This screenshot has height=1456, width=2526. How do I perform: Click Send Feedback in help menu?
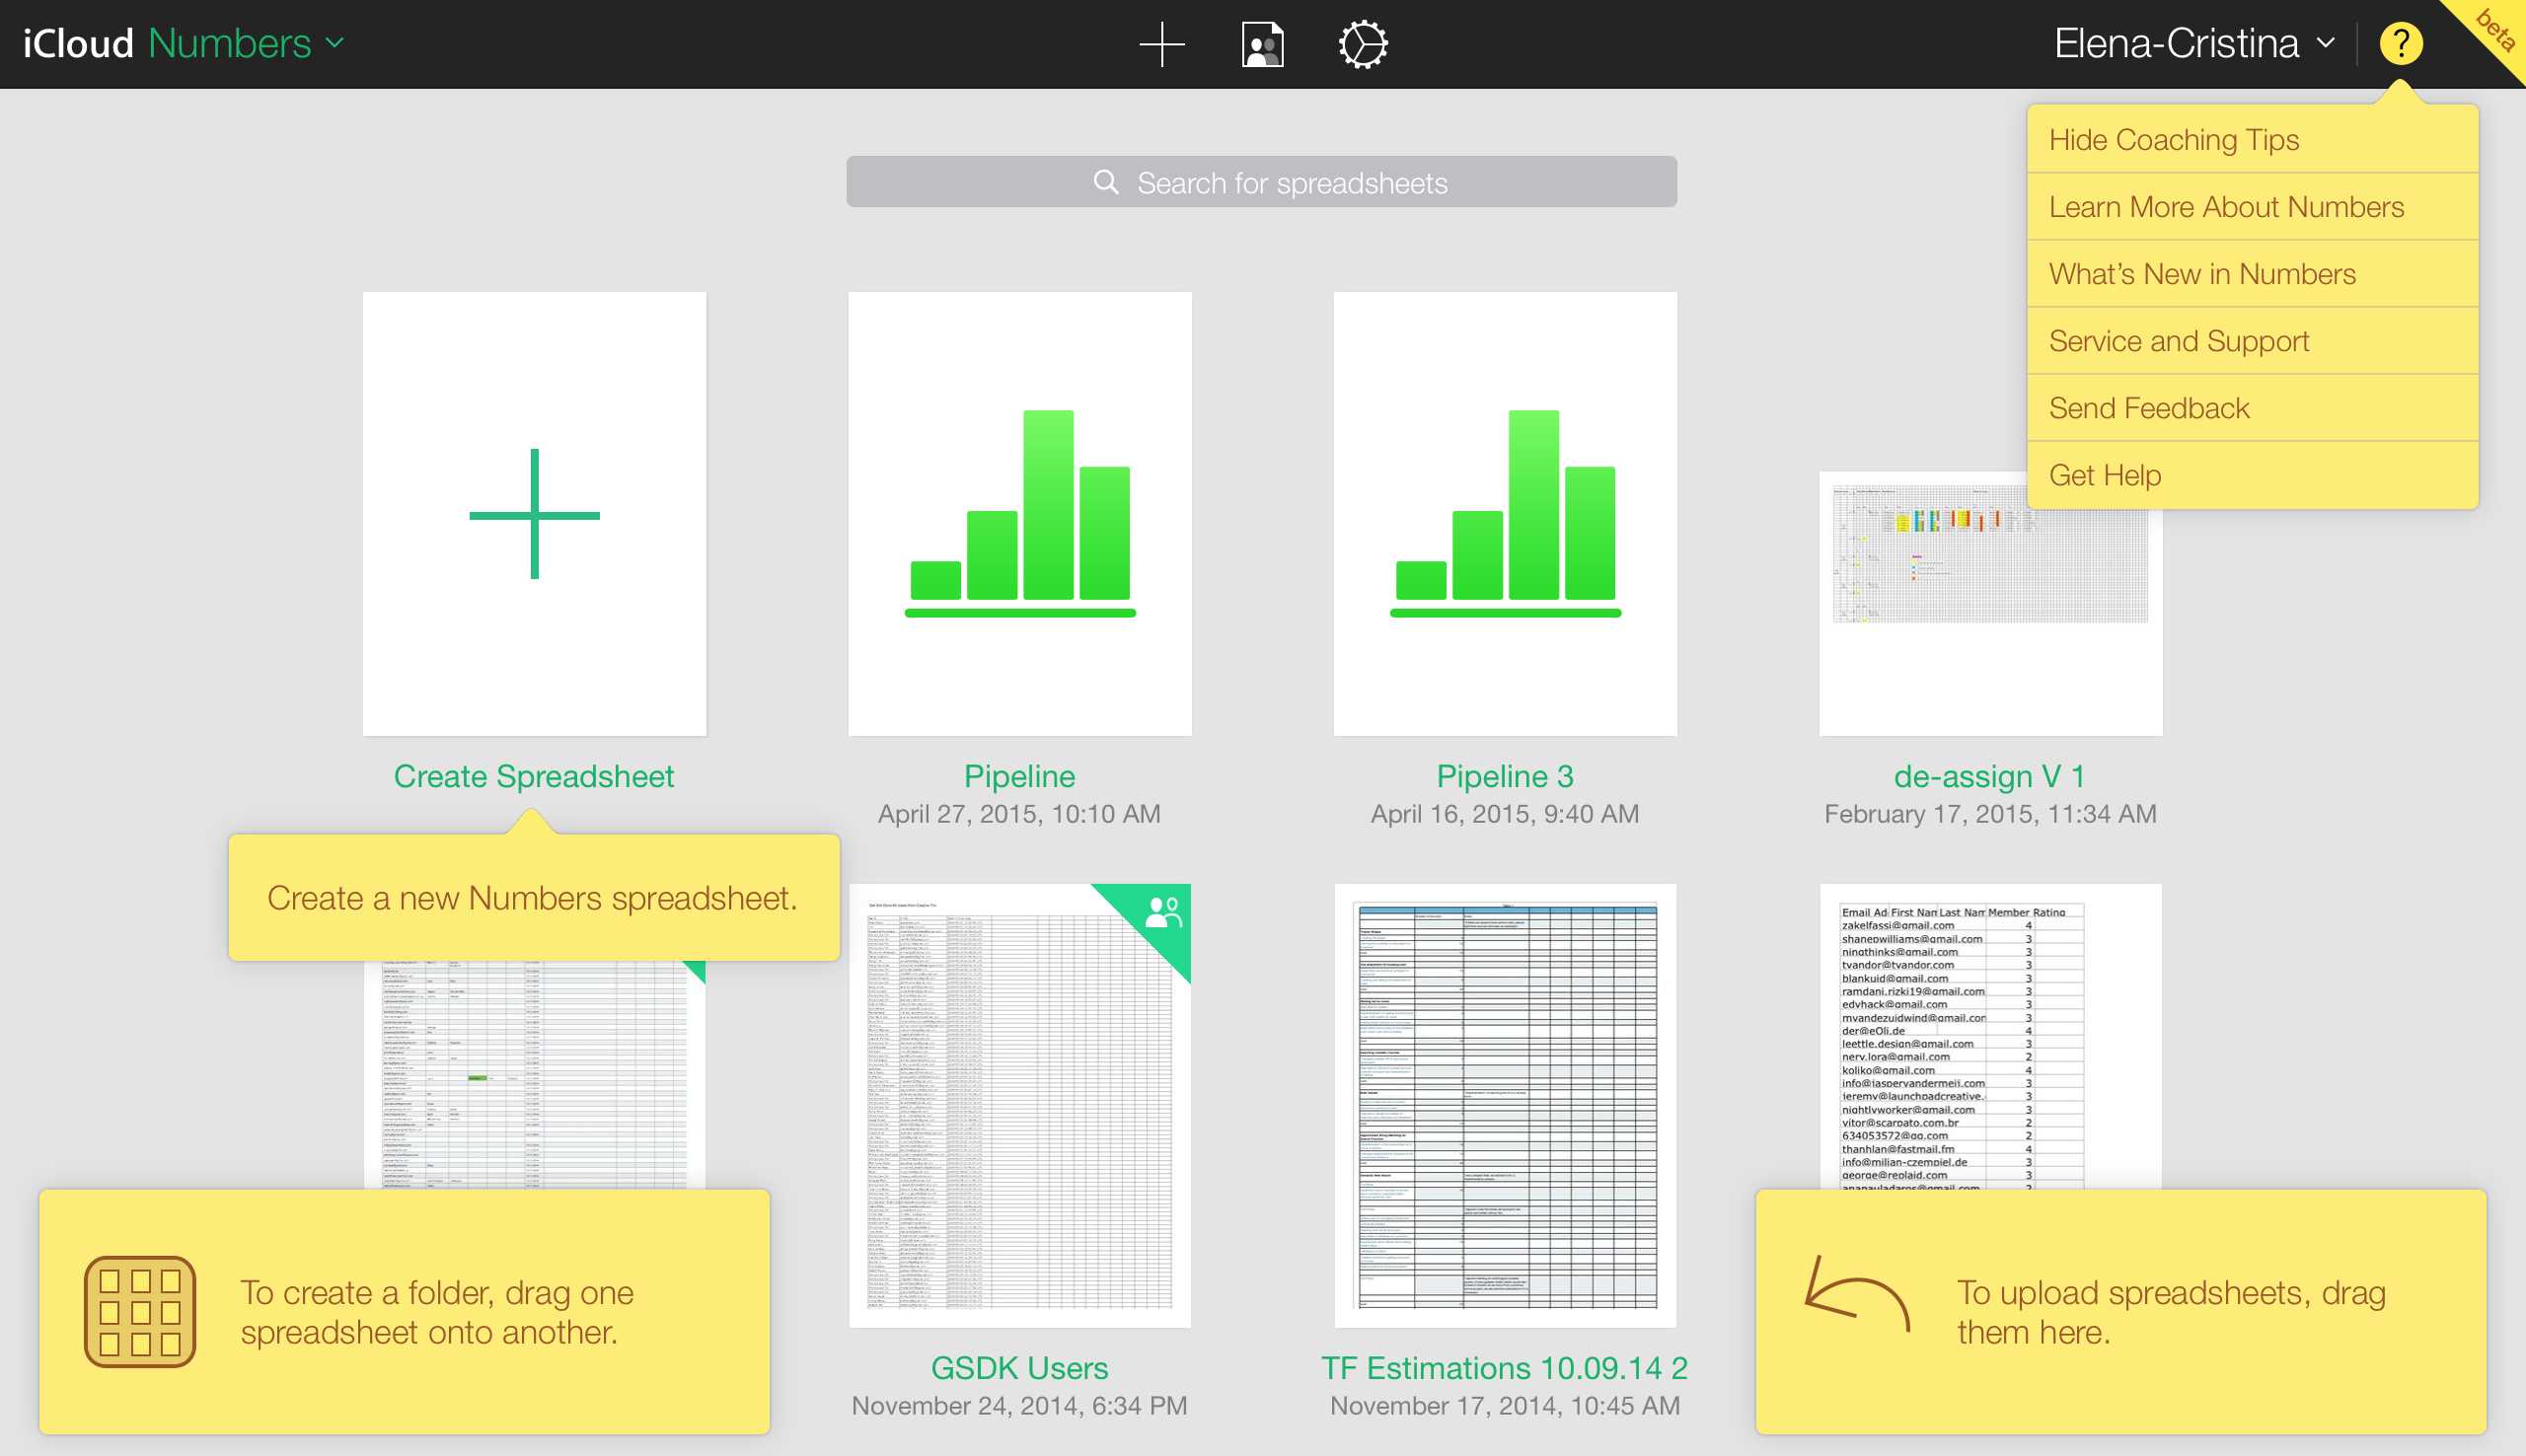2148,408
